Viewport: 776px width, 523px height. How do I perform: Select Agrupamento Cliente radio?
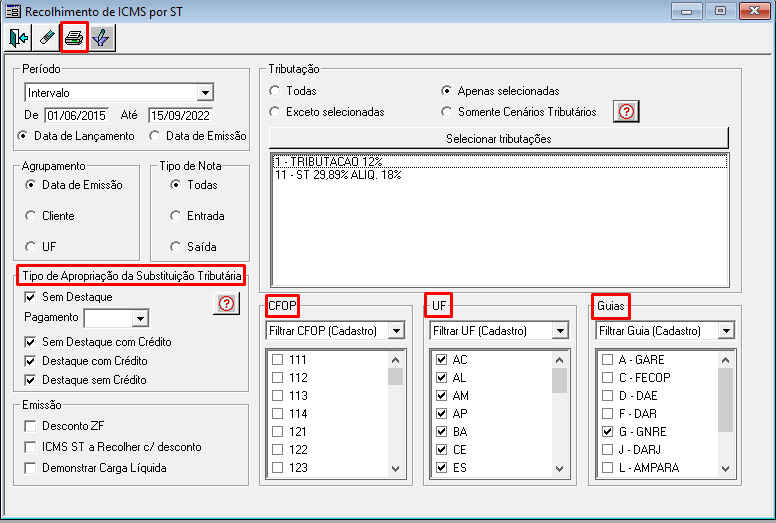pyautogui.click(x=31, y=216)
